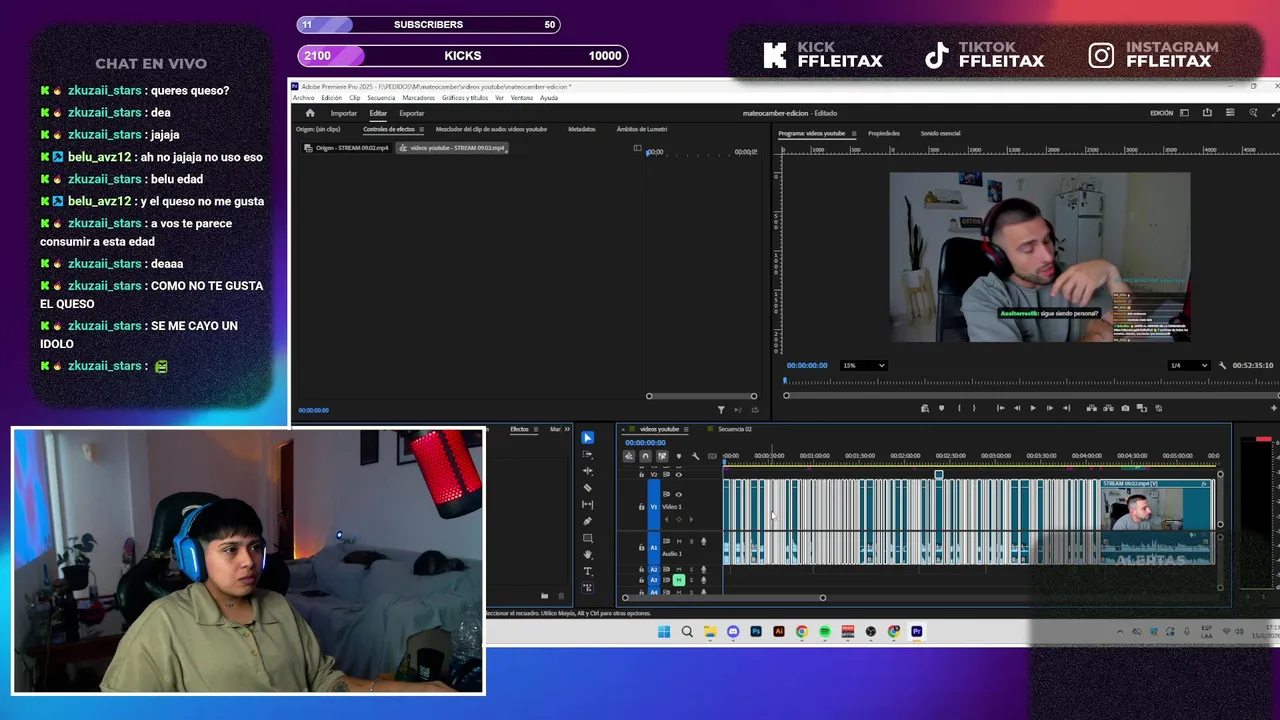The image size is (1280, 720).
Task: Open Archivo menu
Action: click(303, 98)
